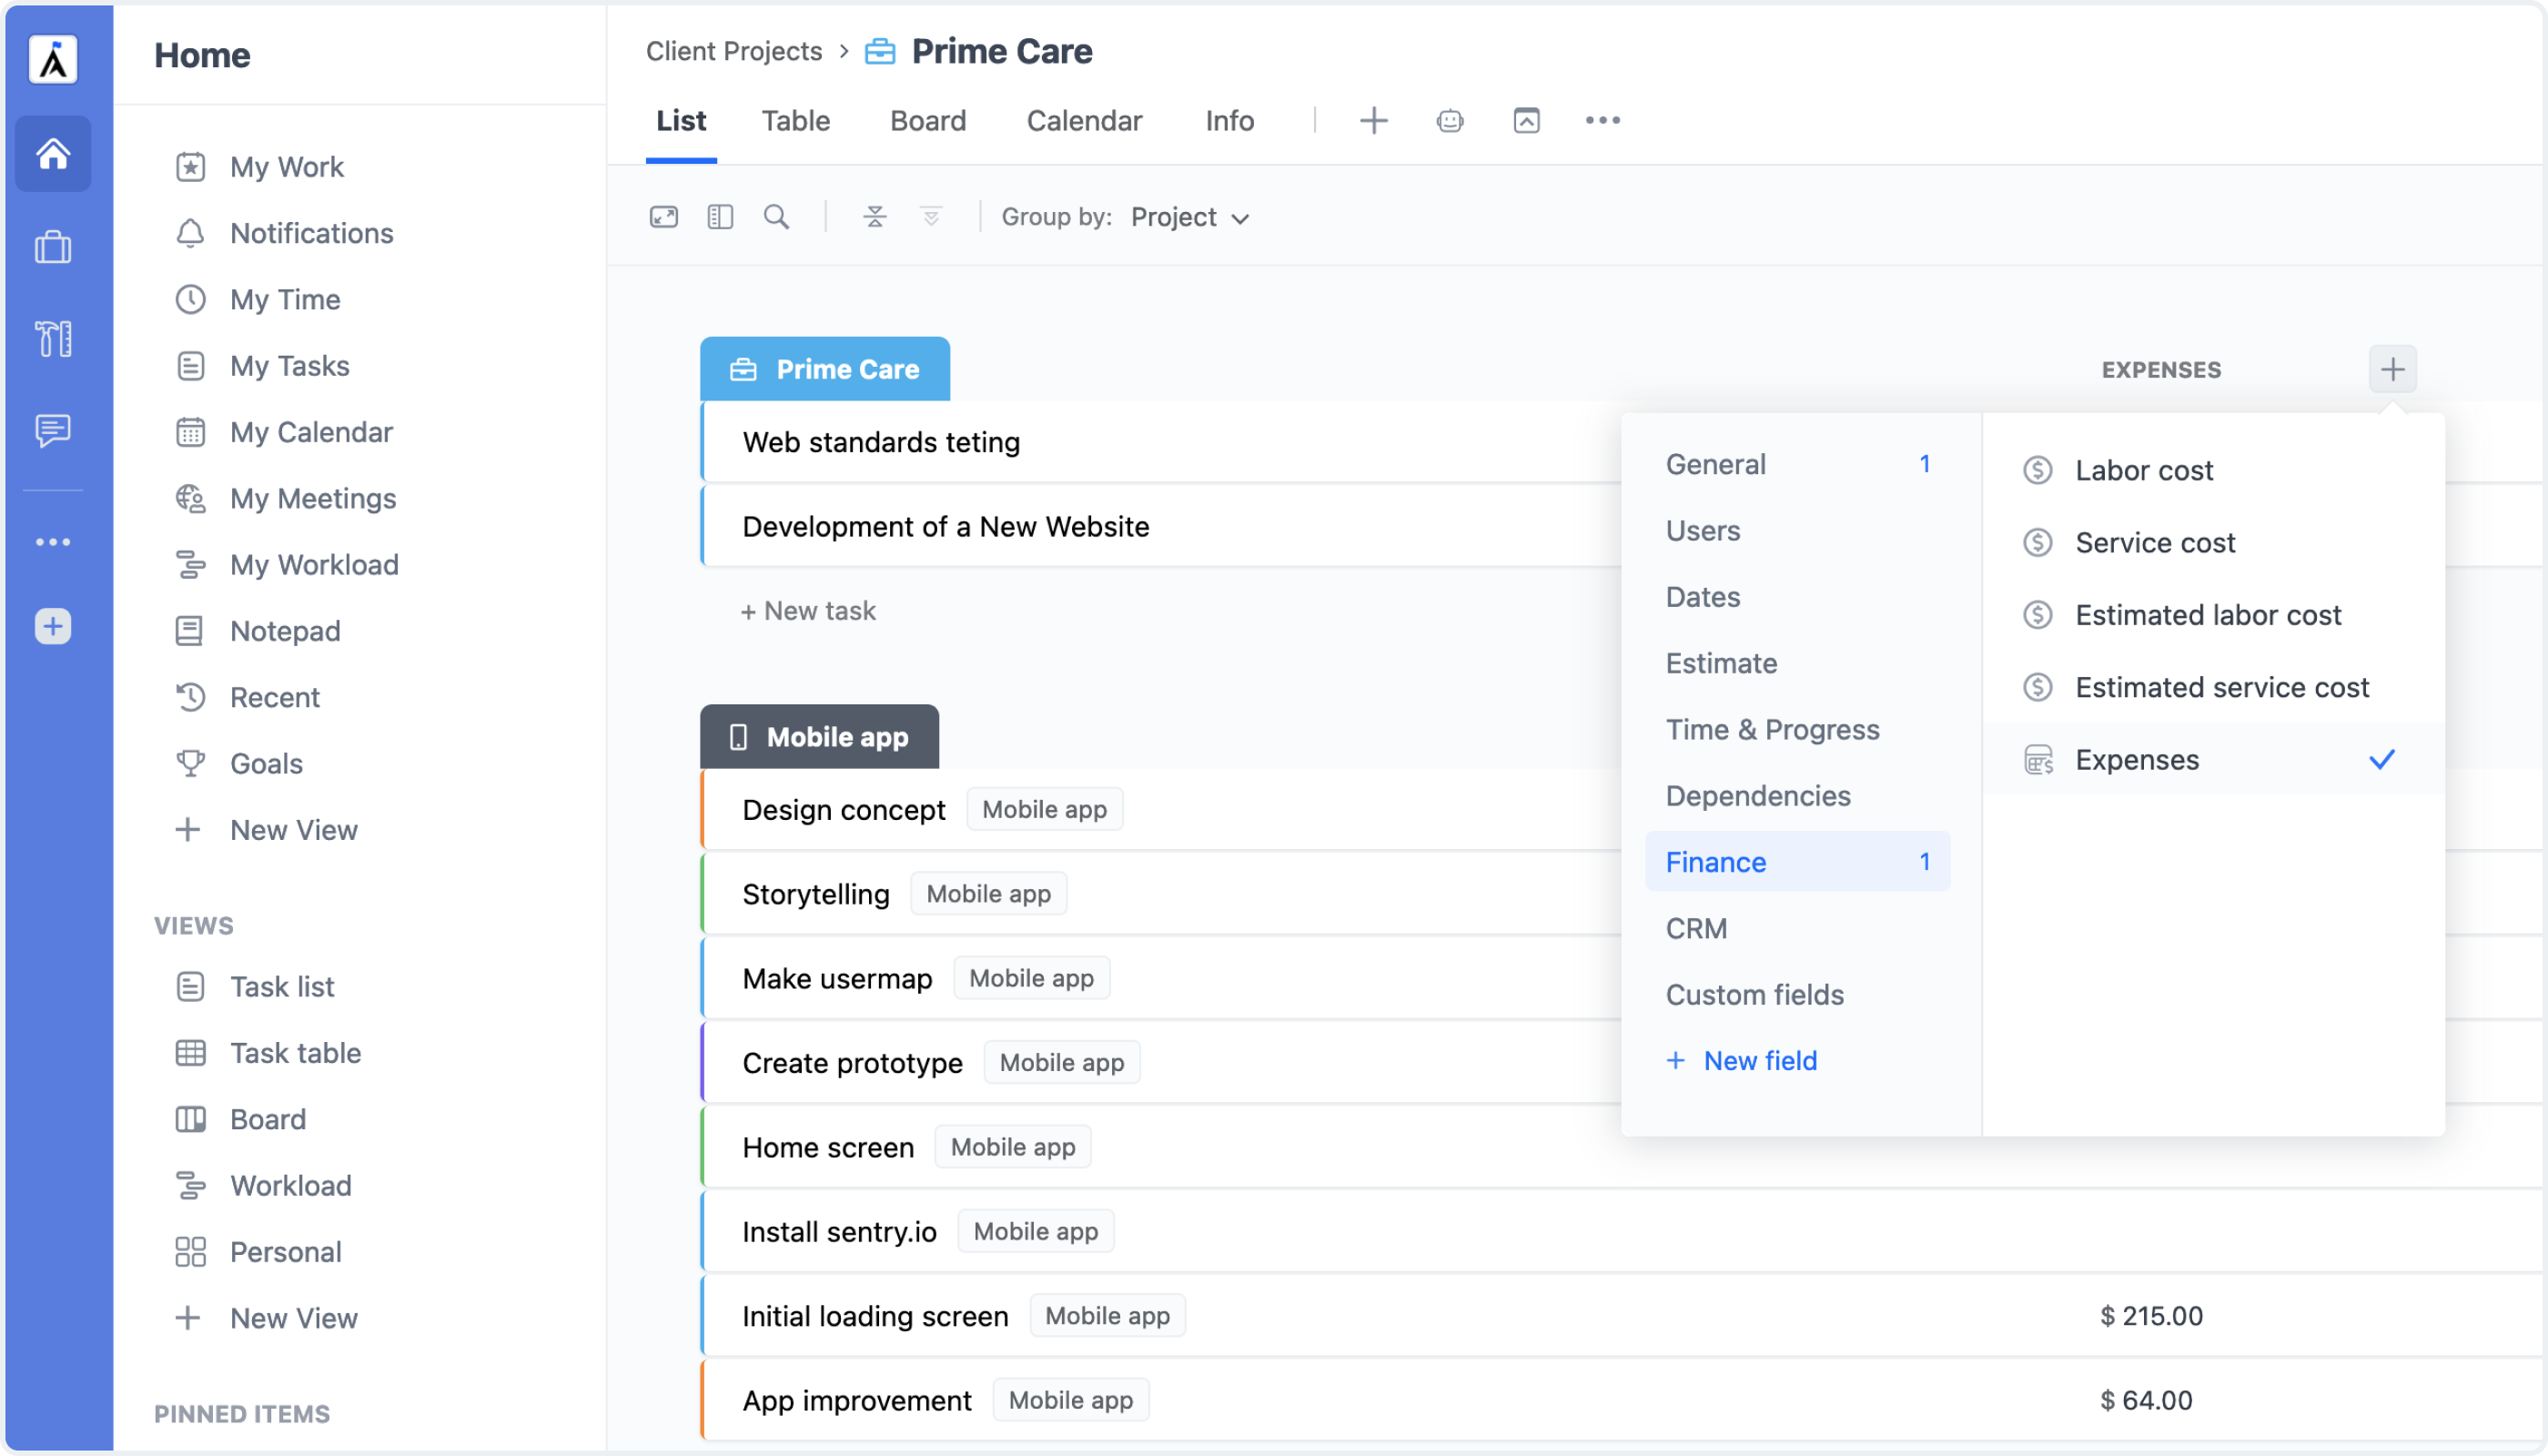Uncheck the Expenses field checkmark

point(2382,760)
